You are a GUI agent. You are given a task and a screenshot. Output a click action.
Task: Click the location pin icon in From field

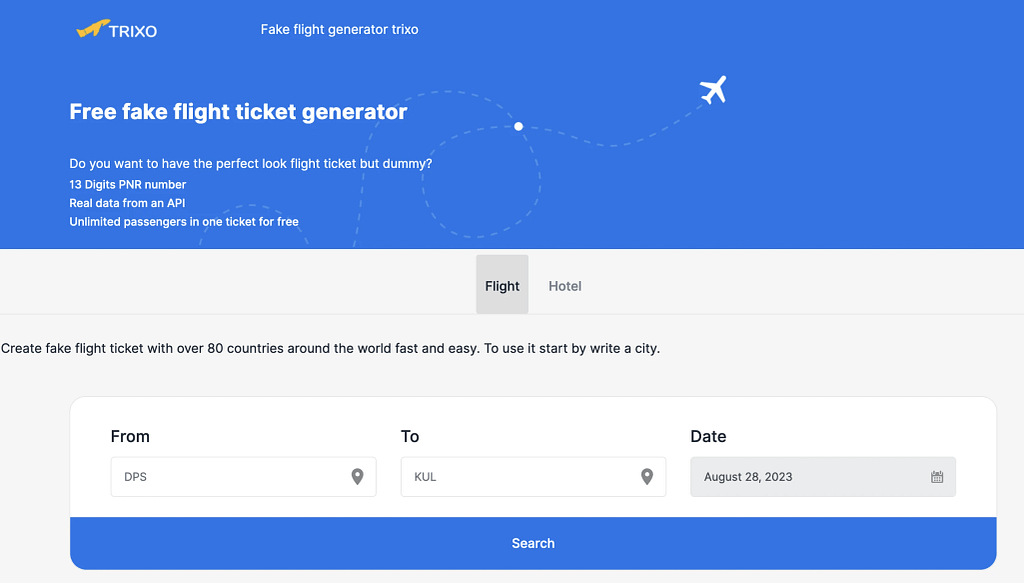pos(357,477)
